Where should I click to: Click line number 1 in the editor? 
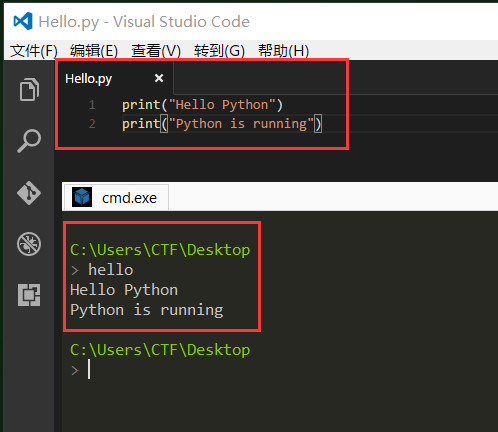92,105
